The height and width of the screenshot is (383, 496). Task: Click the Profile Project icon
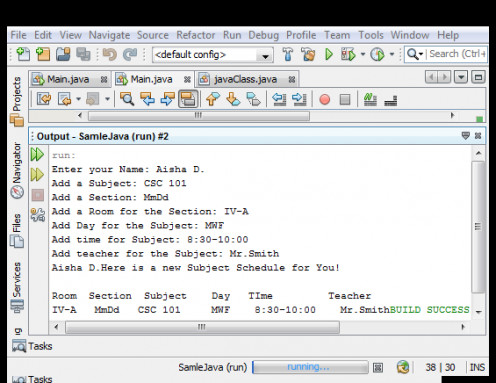pyautogui.click(x=377, y=54)
